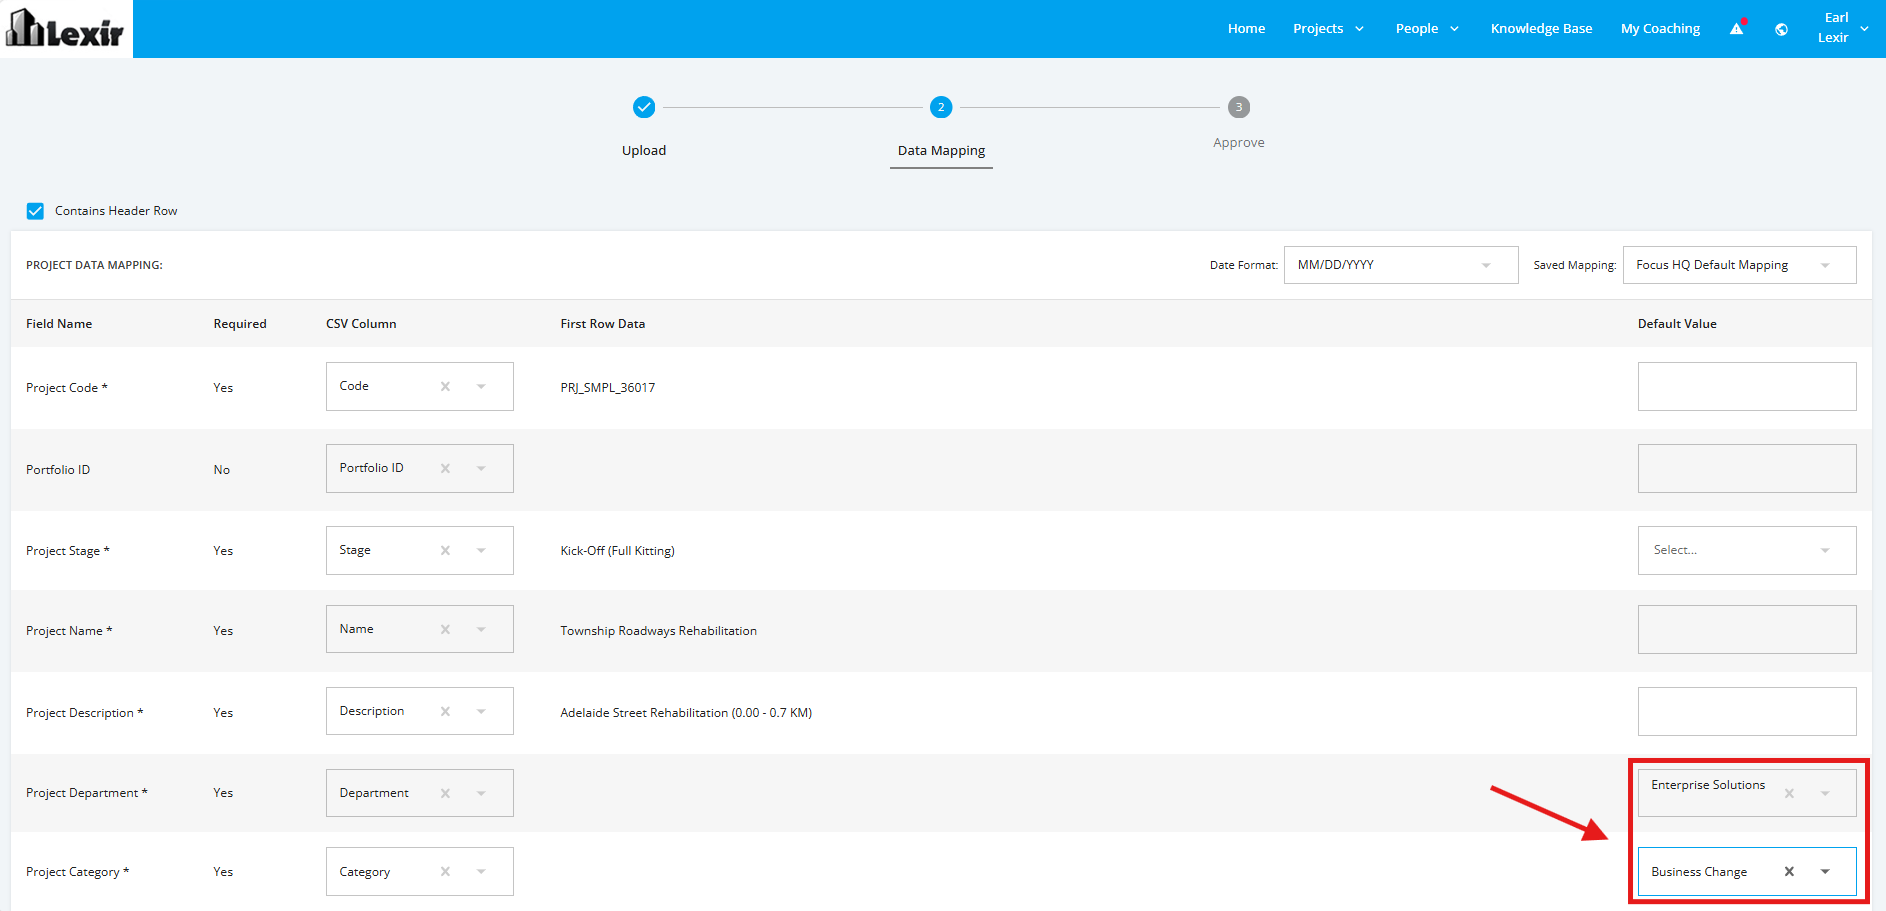Click the Project Name default value field

[1747, 629]
